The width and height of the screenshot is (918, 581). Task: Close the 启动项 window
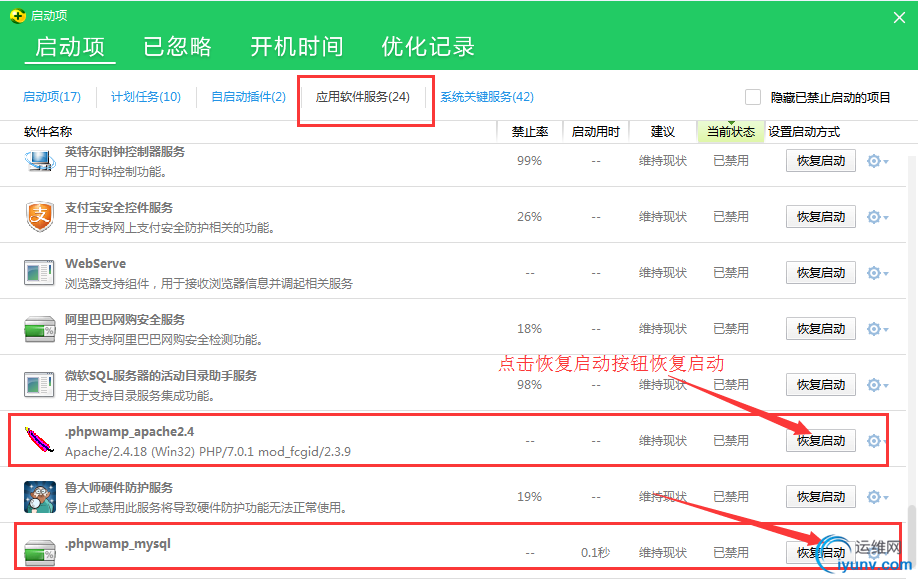tap(899, 18)
